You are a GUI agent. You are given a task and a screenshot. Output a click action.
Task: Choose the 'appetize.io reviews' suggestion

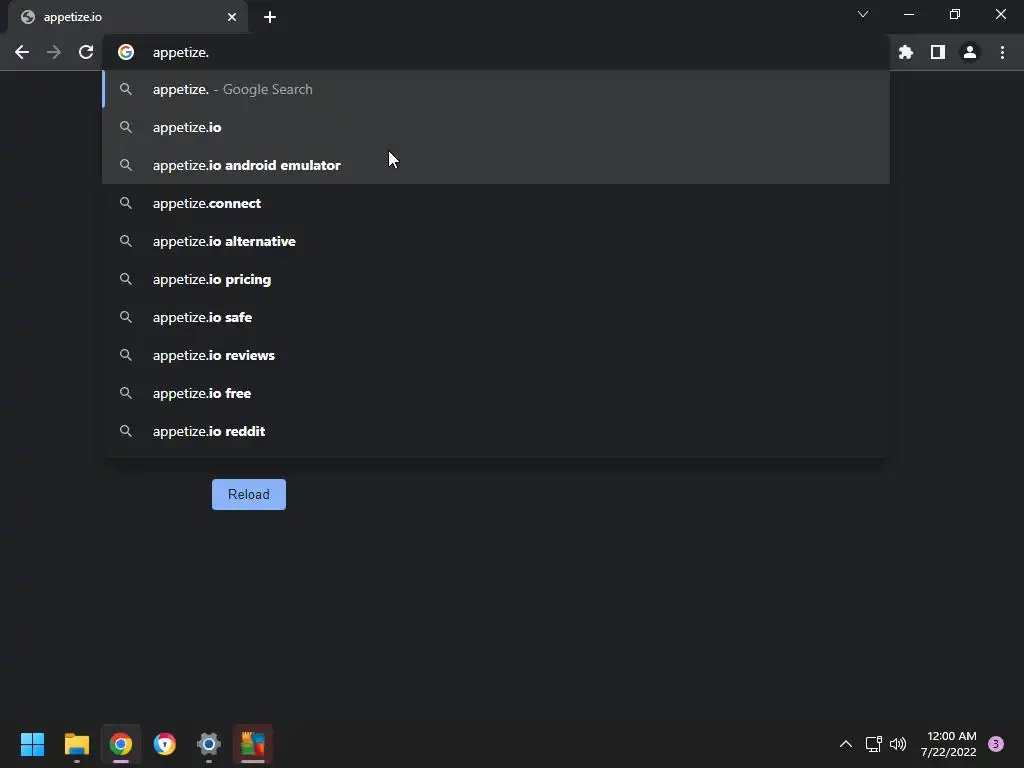[496, 355]
